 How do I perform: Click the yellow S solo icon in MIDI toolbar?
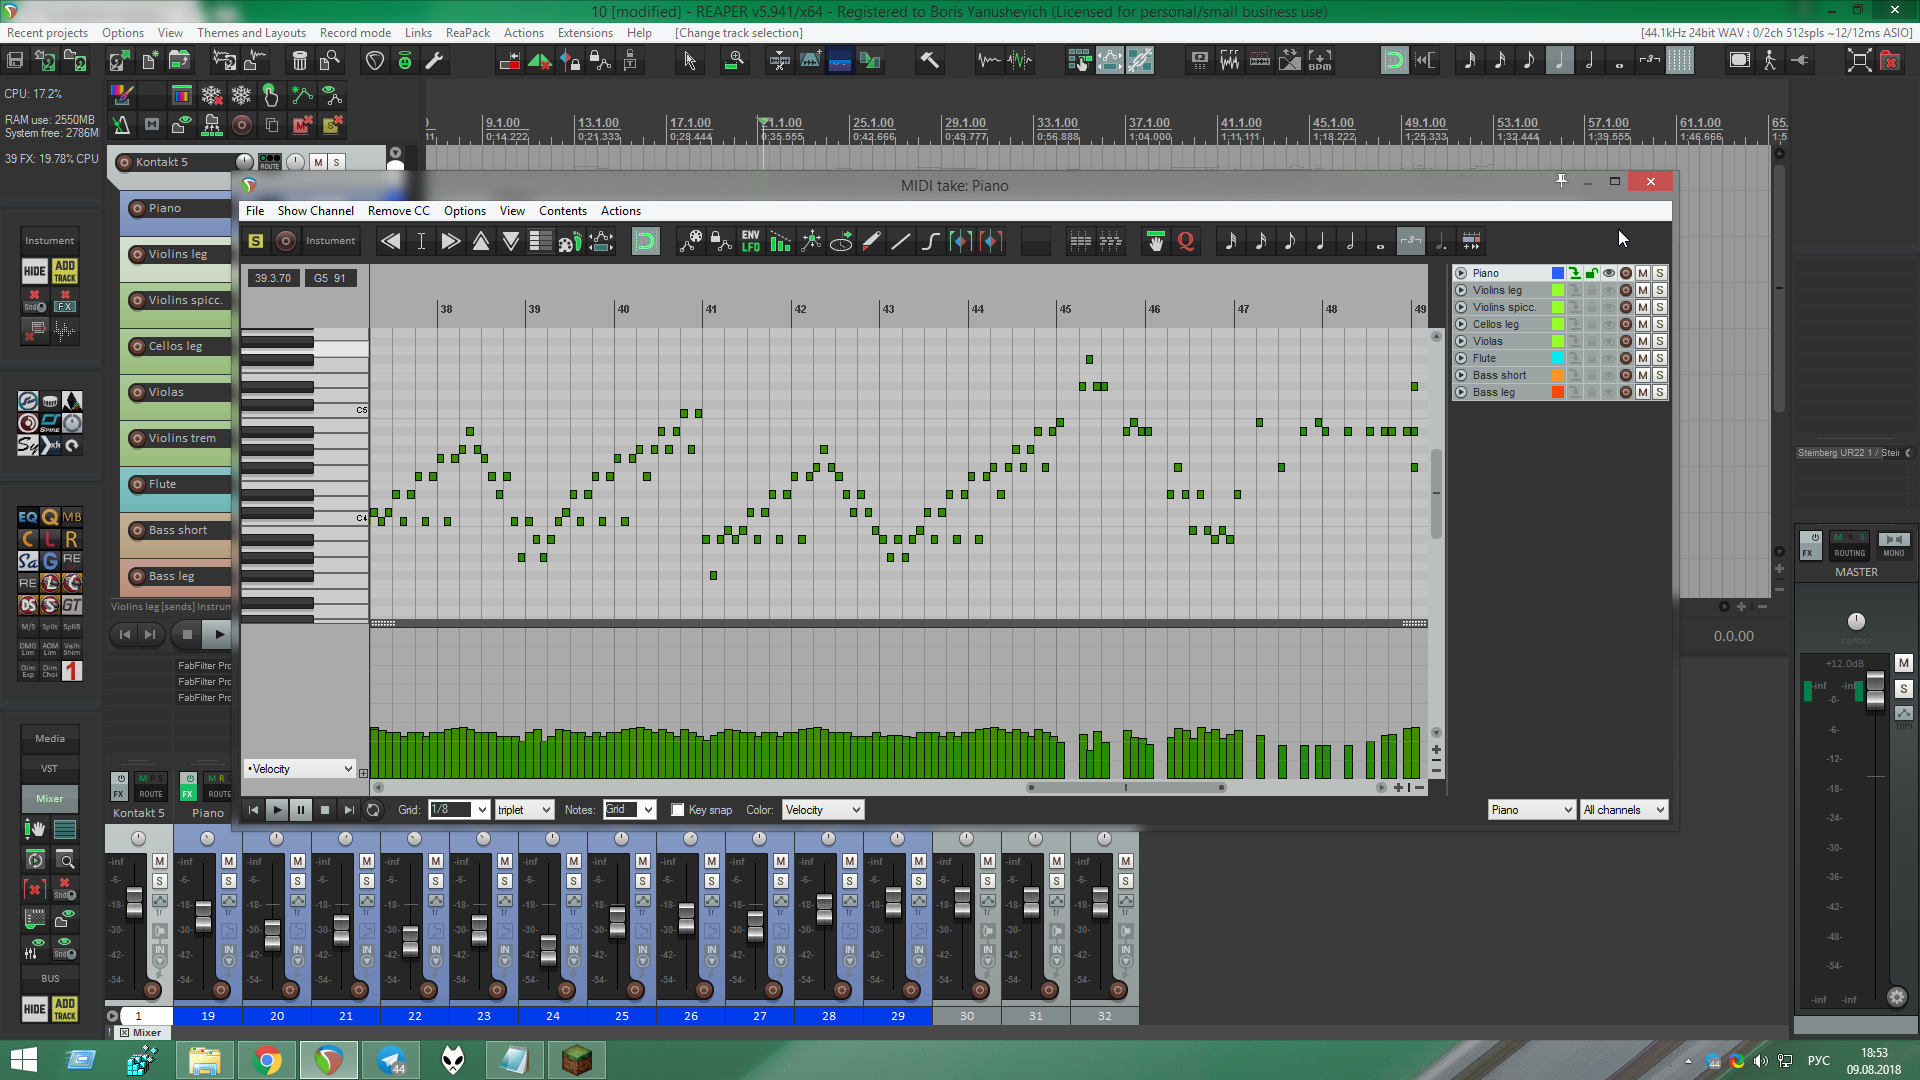click(x=256, y=241)
